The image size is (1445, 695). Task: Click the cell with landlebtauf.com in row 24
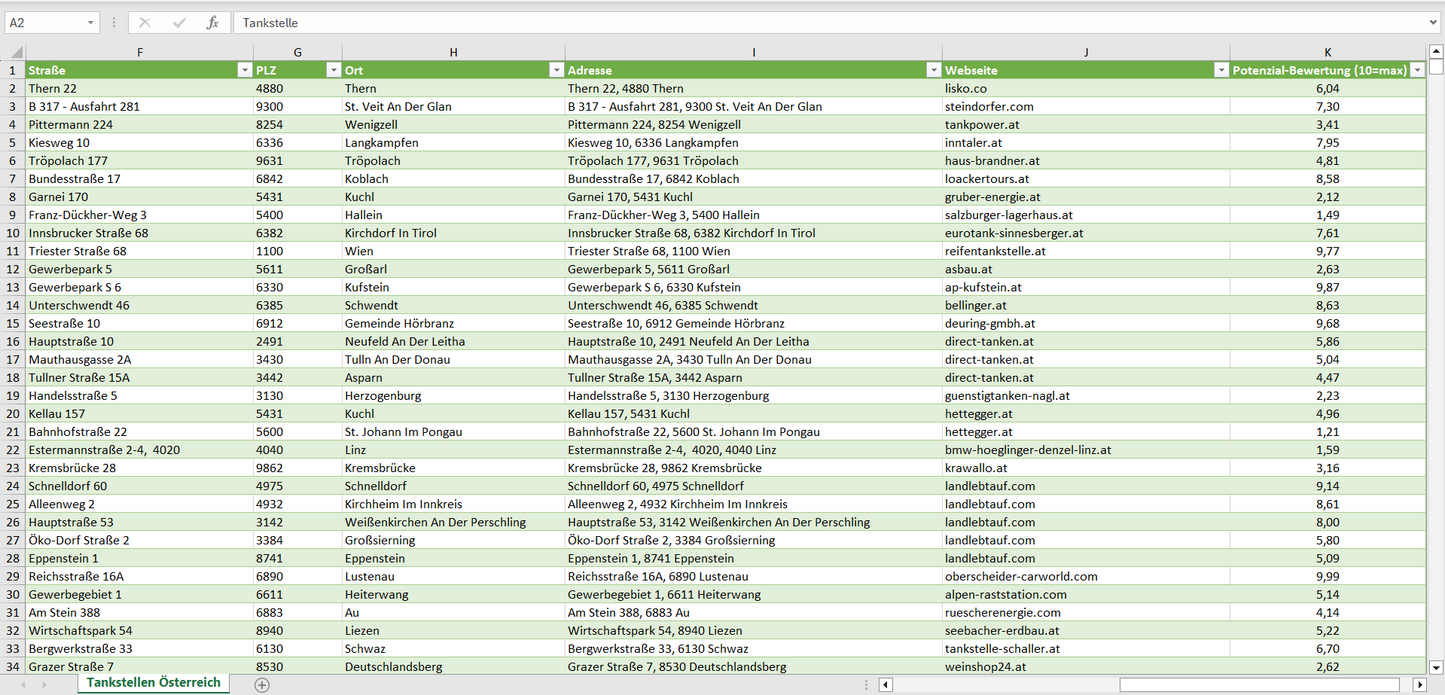coord(1085,486)
